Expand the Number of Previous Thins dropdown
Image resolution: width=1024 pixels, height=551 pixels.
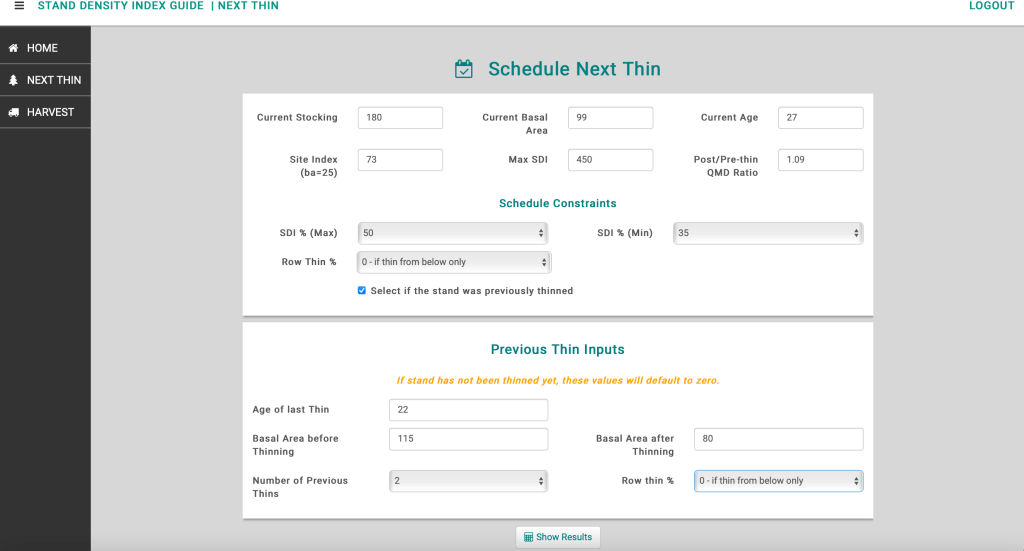(x=468, y=481)
